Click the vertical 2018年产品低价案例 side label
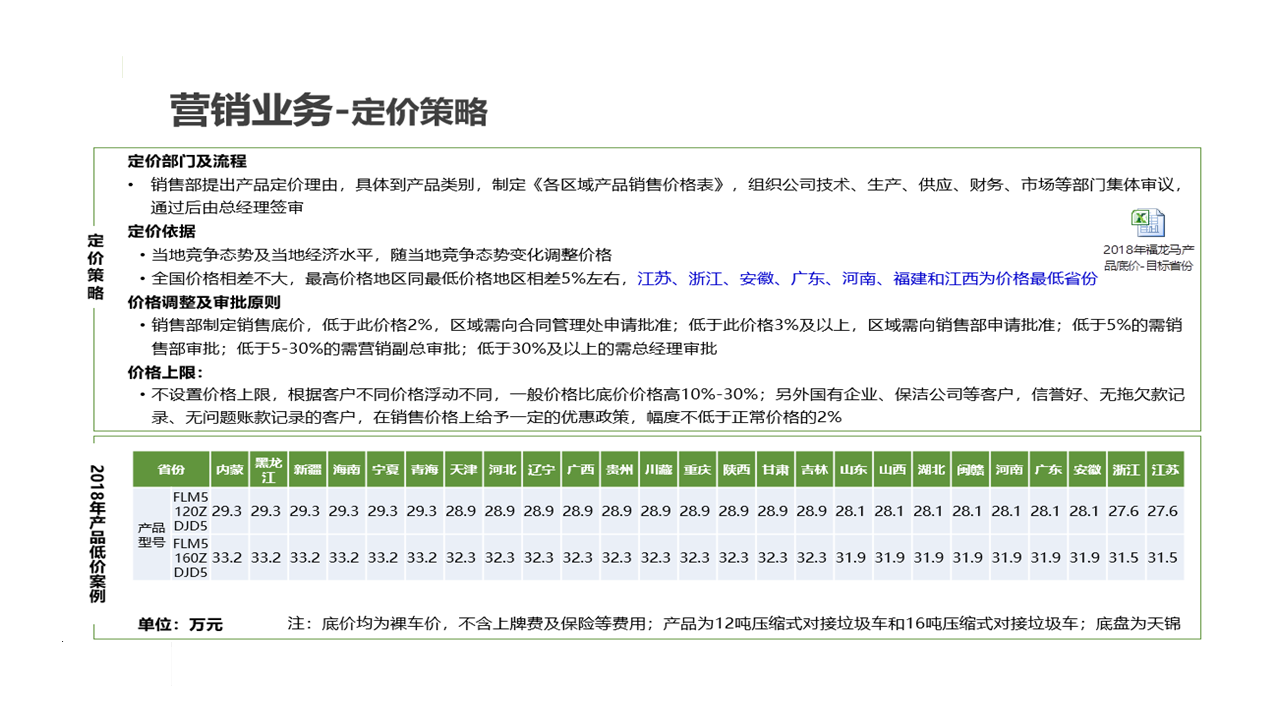Screen dimensions: 1280x720 97,532
